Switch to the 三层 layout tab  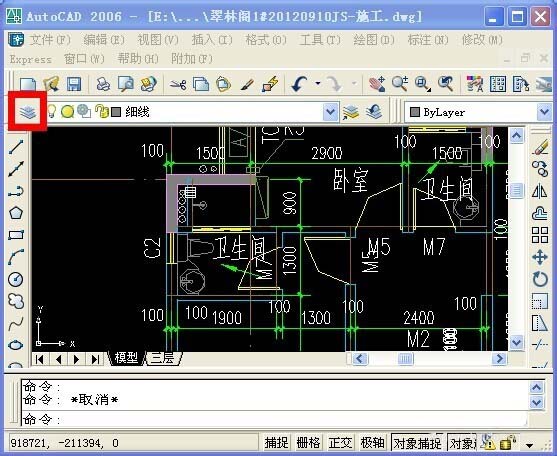(x=163, y=358)
